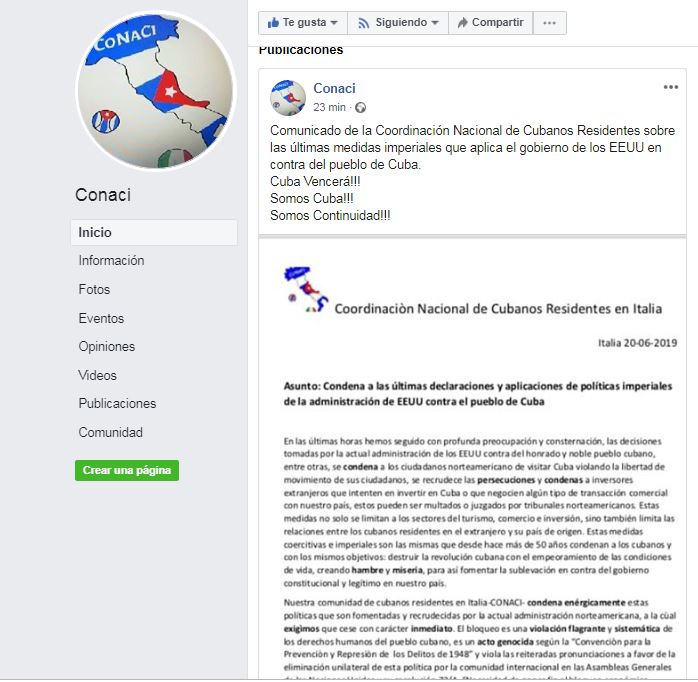Click the thumbs-up icon on Te gusta
The width and height of the screenshot is (698, 682).
point(273,22)
